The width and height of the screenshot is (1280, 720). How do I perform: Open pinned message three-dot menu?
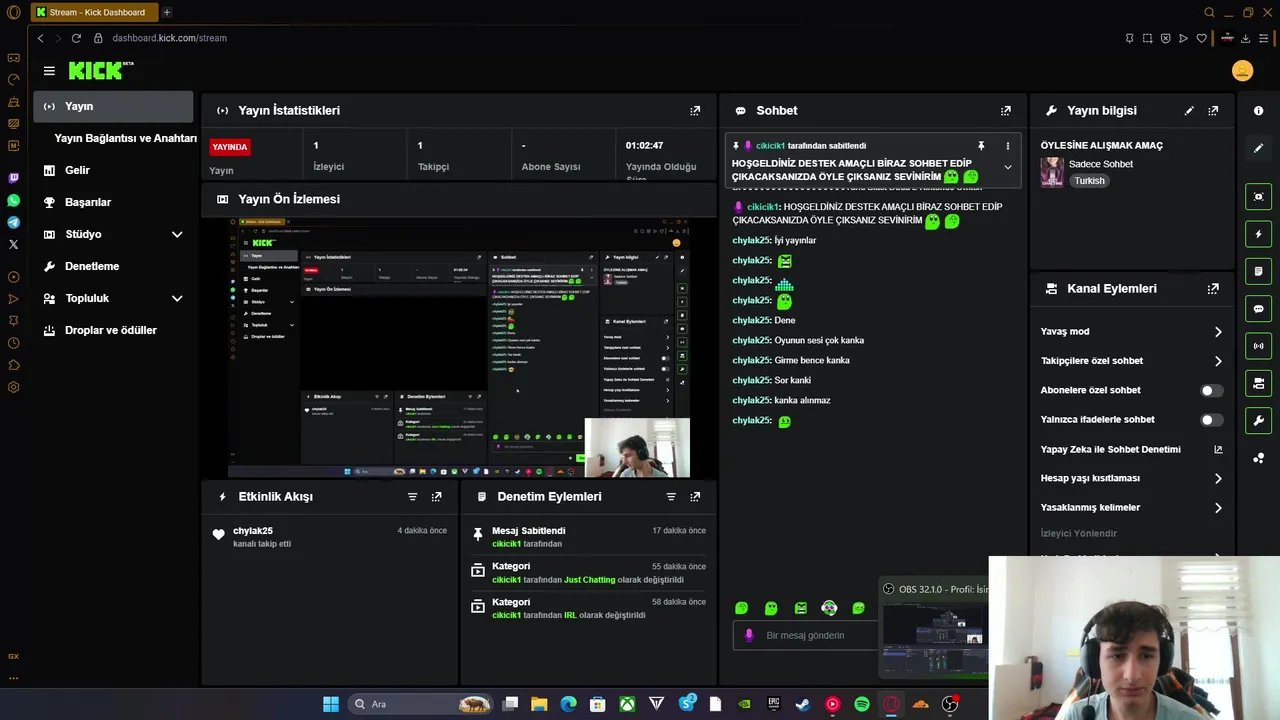pos(1007,146)
